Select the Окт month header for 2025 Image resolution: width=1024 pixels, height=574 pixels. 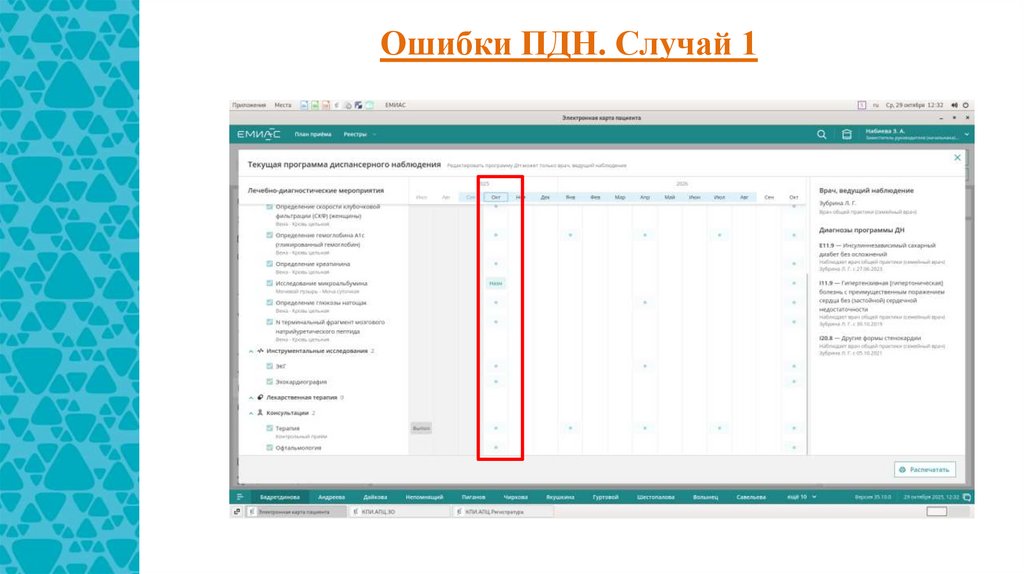[496, 197]
